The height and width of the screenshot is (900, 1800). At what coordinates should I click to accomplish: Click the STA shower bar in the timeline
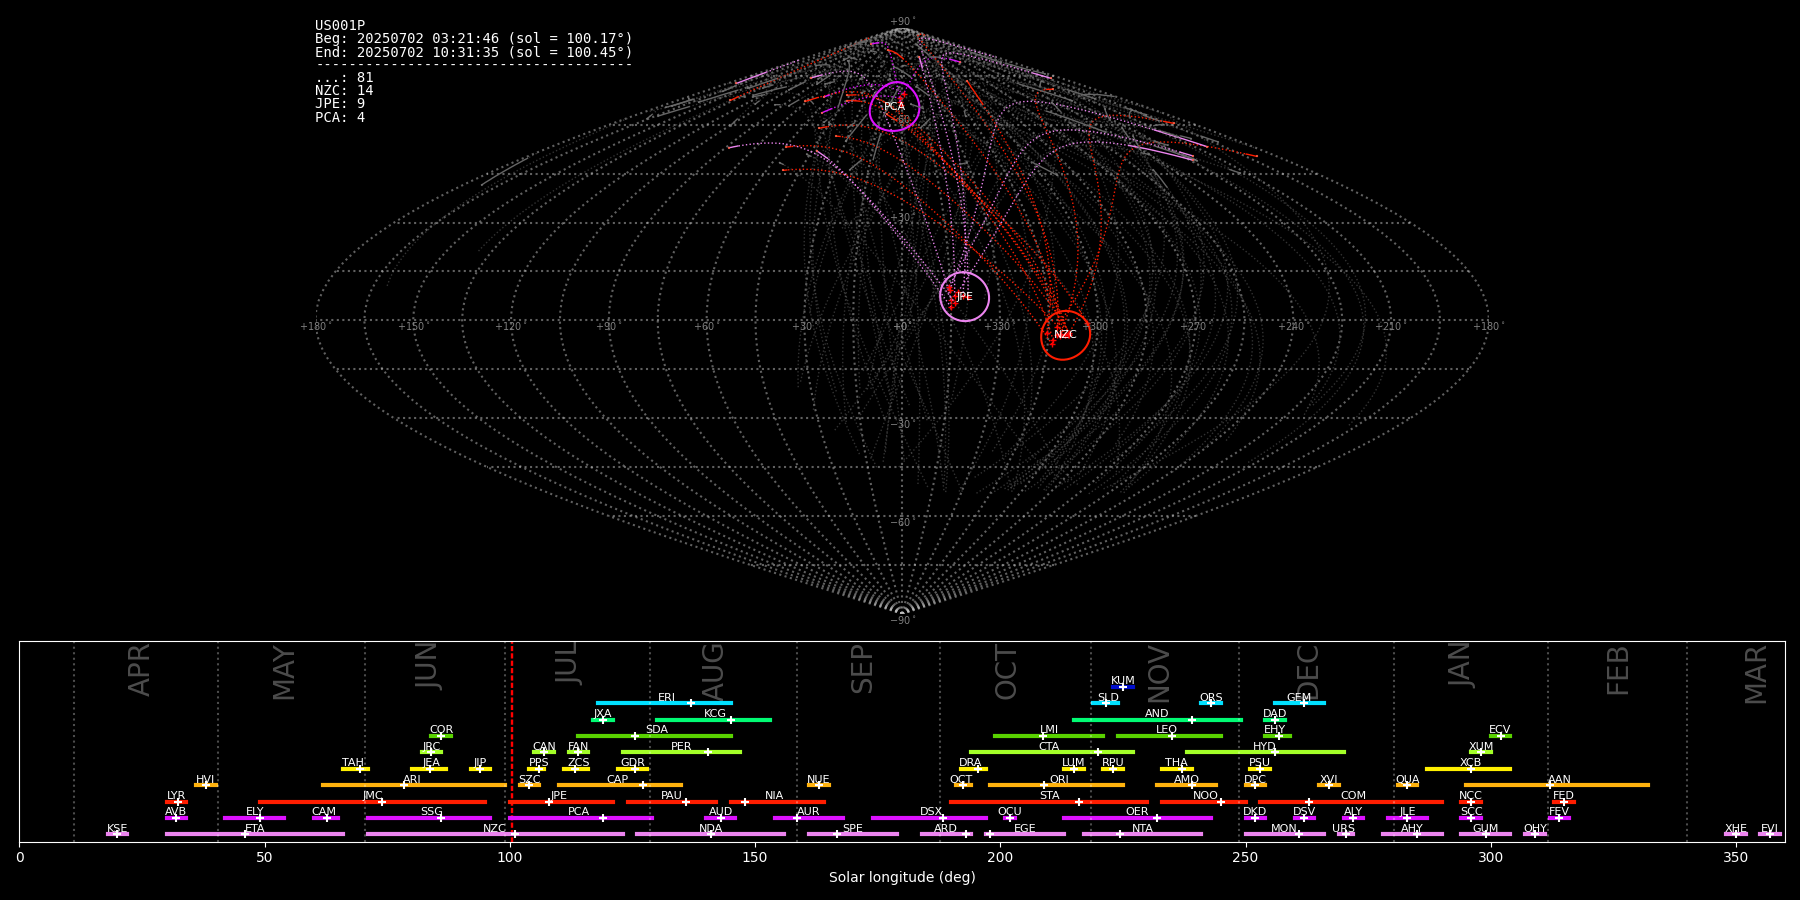click(x=1049, y=802)
